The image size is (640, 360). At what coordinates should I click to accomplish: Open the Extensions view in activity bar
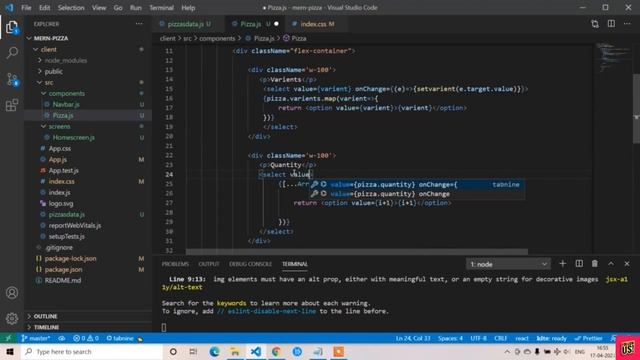coord(12,105)
